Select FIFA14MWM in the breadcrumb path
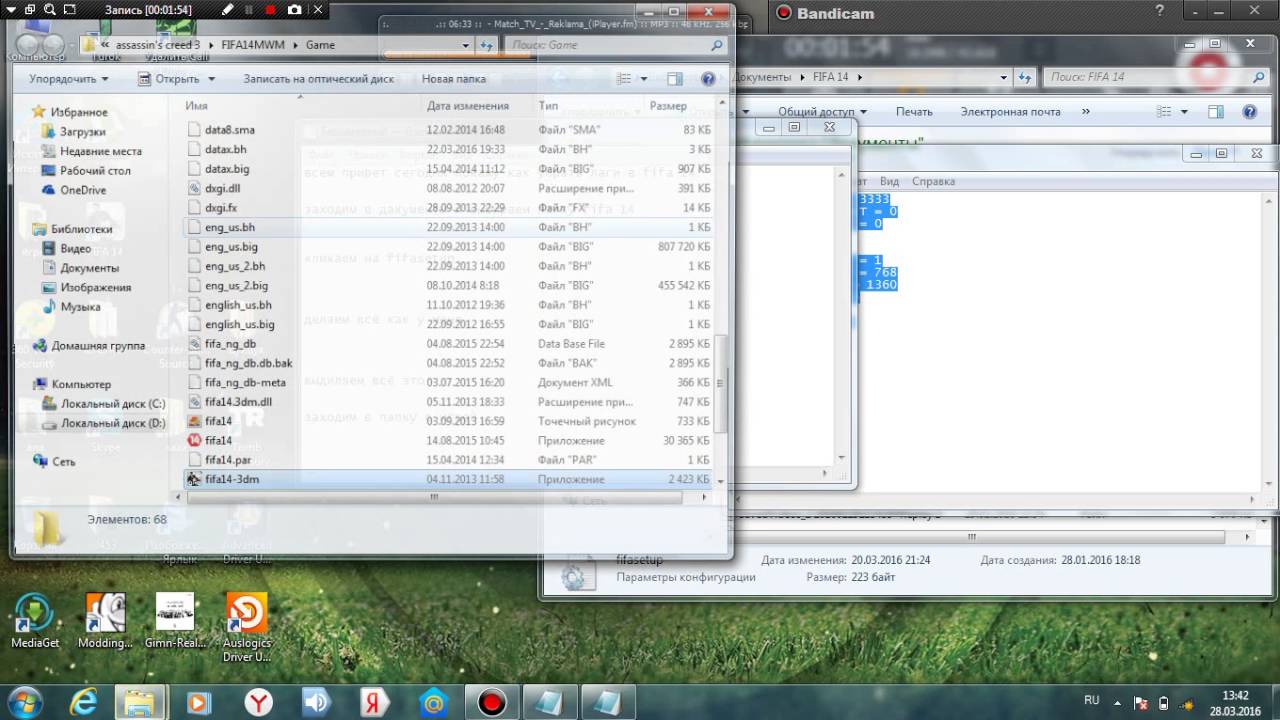Screen dimensions: 1280x720 (x=253, y=45)
